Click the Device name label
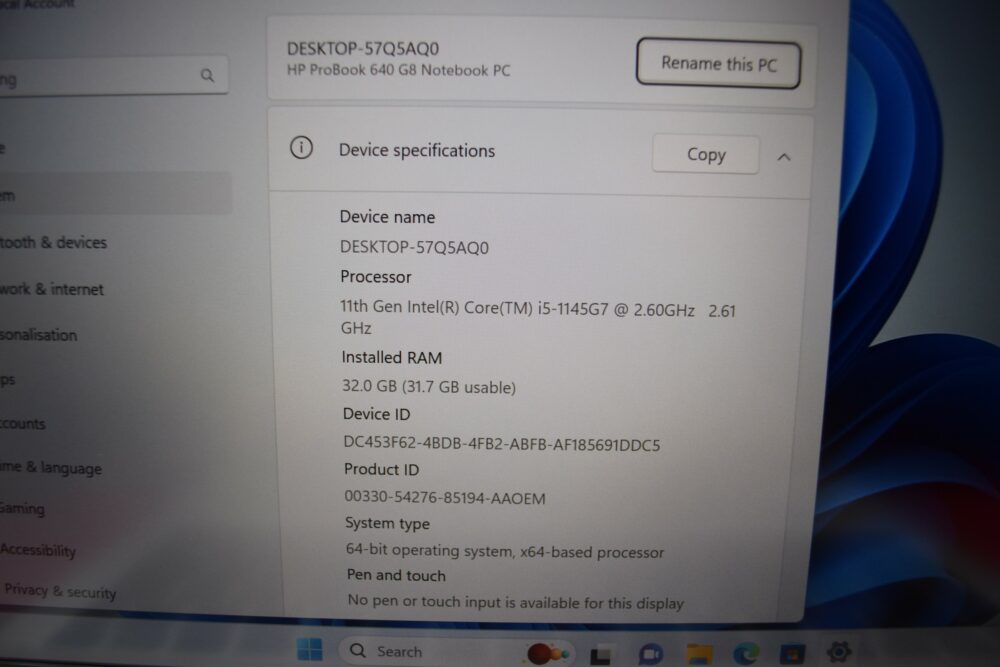Image resolution: width=1000 pixels, height=667 pixels. pyautogui.click(x=387, y=217)
